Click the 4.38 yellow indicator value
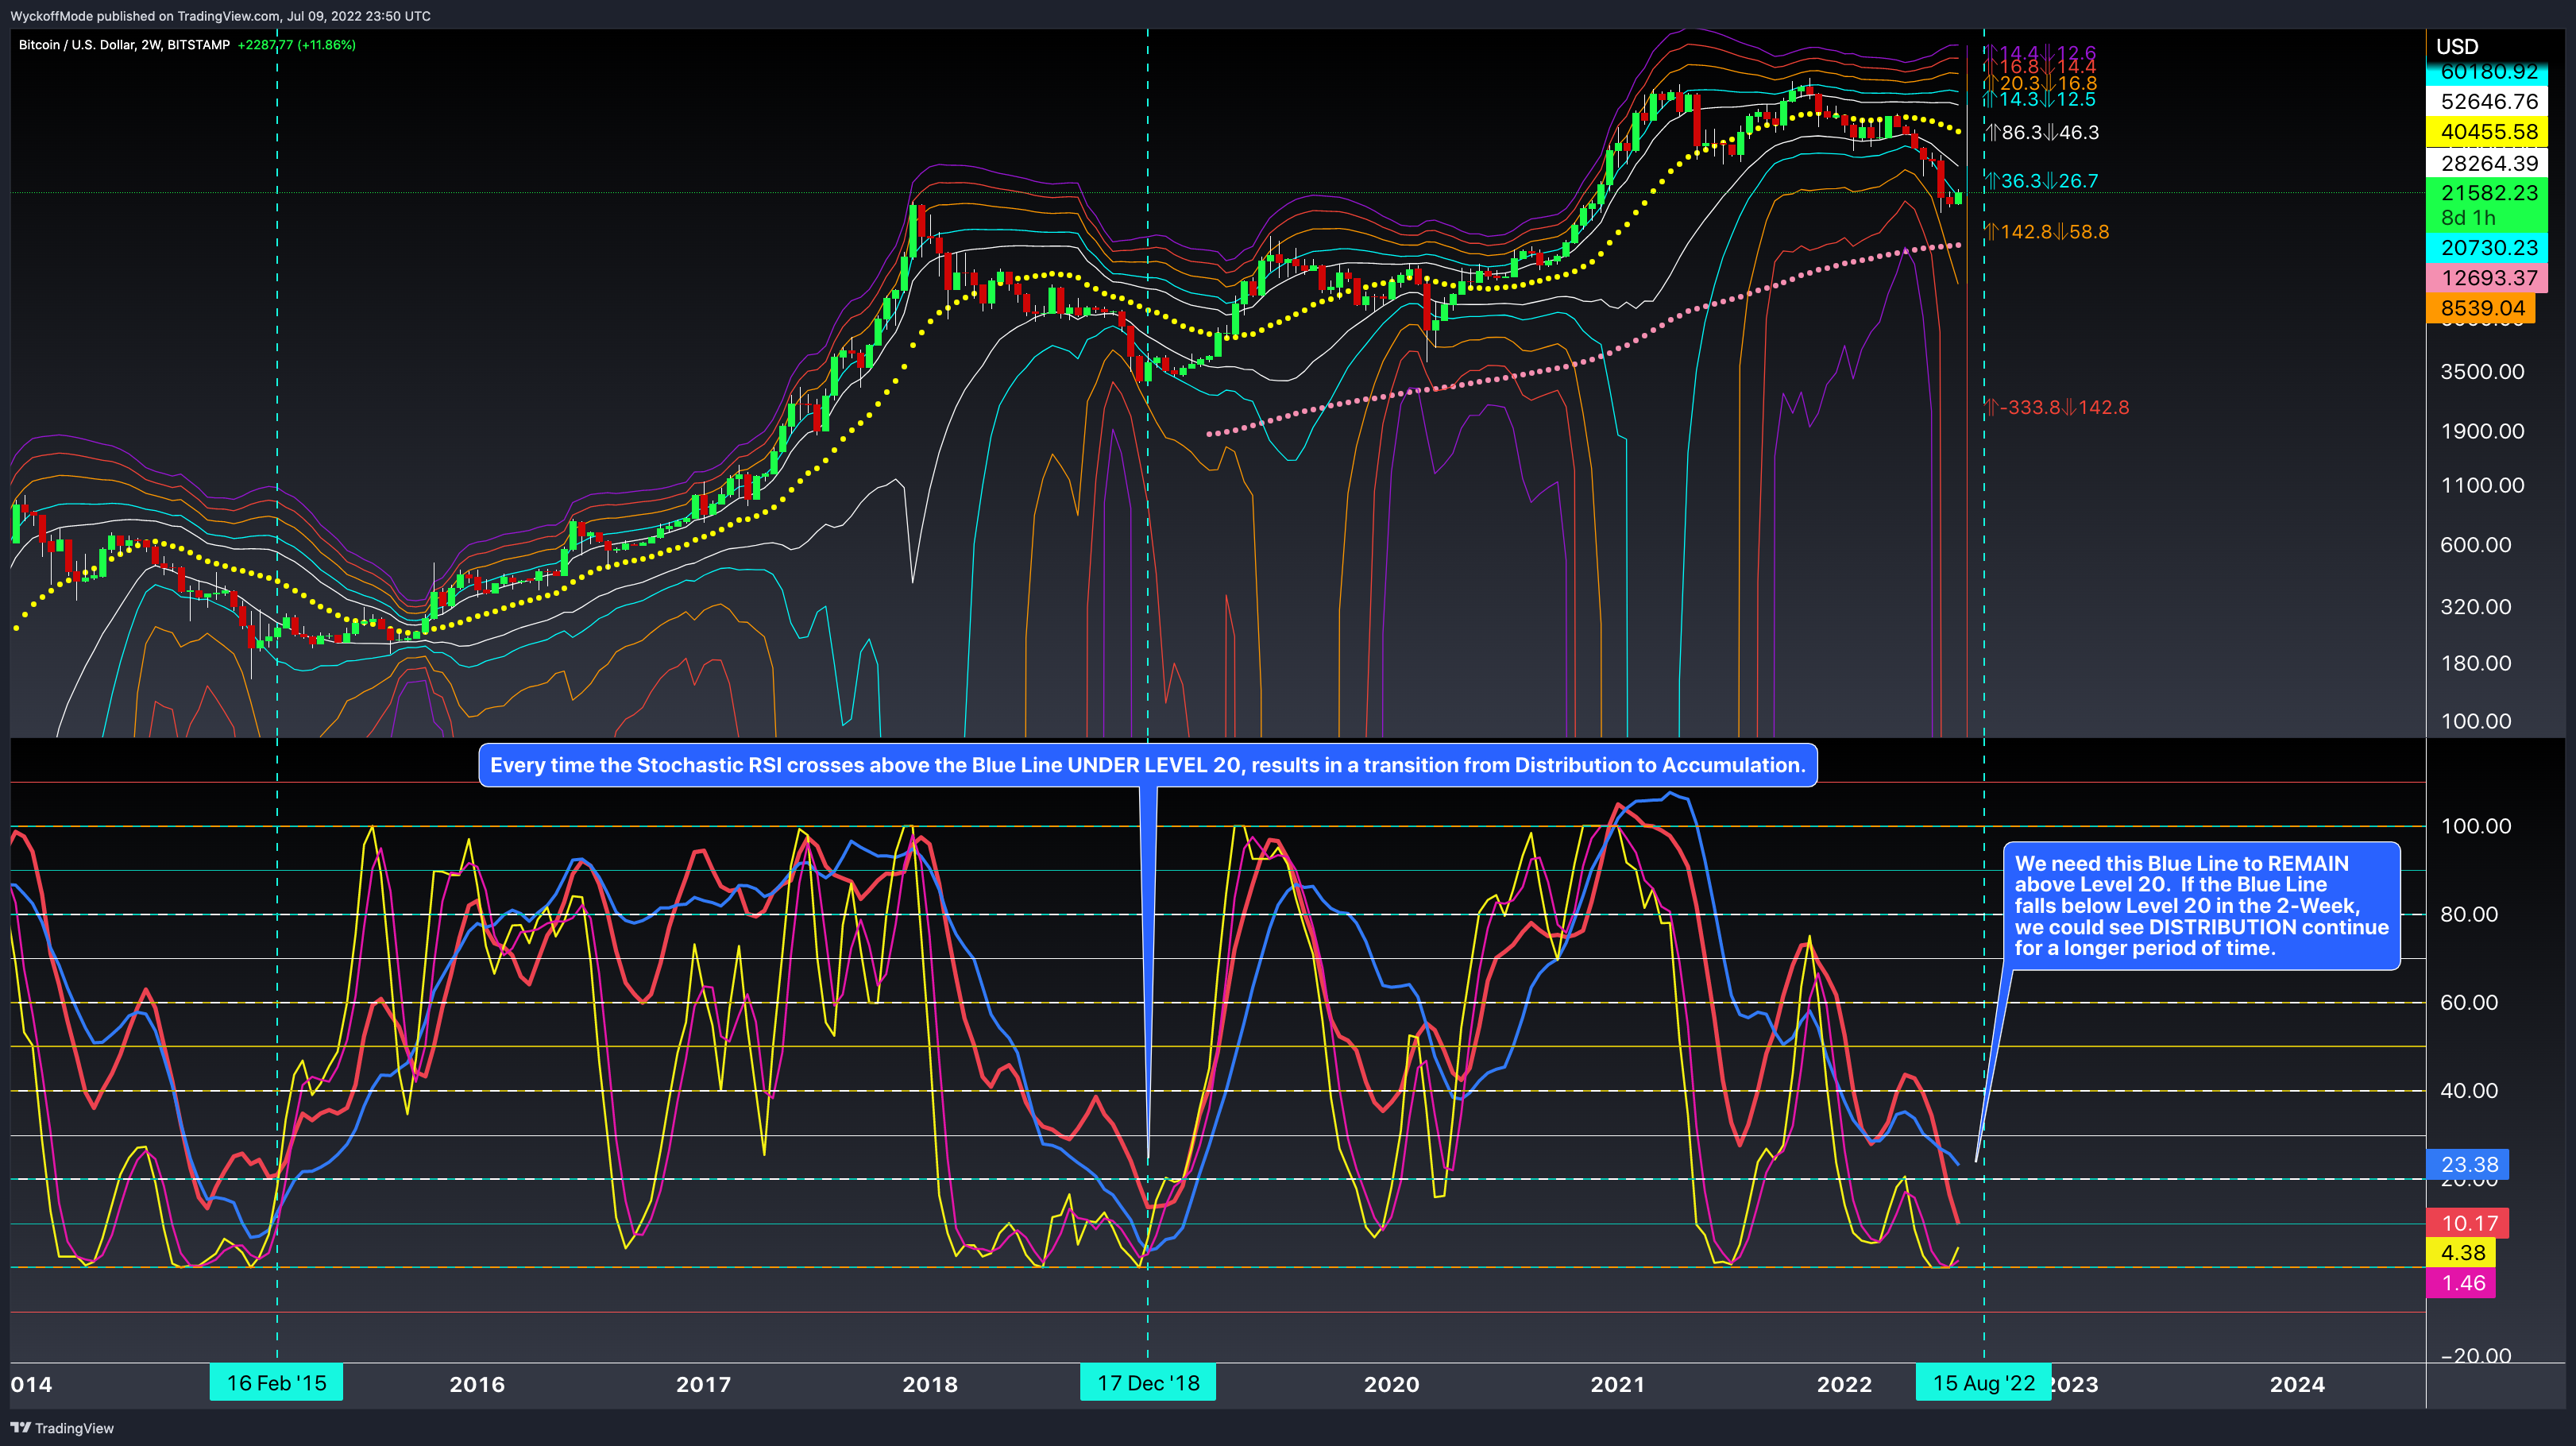This screenshot has height=1446, width=2576. (2461, 1253)
